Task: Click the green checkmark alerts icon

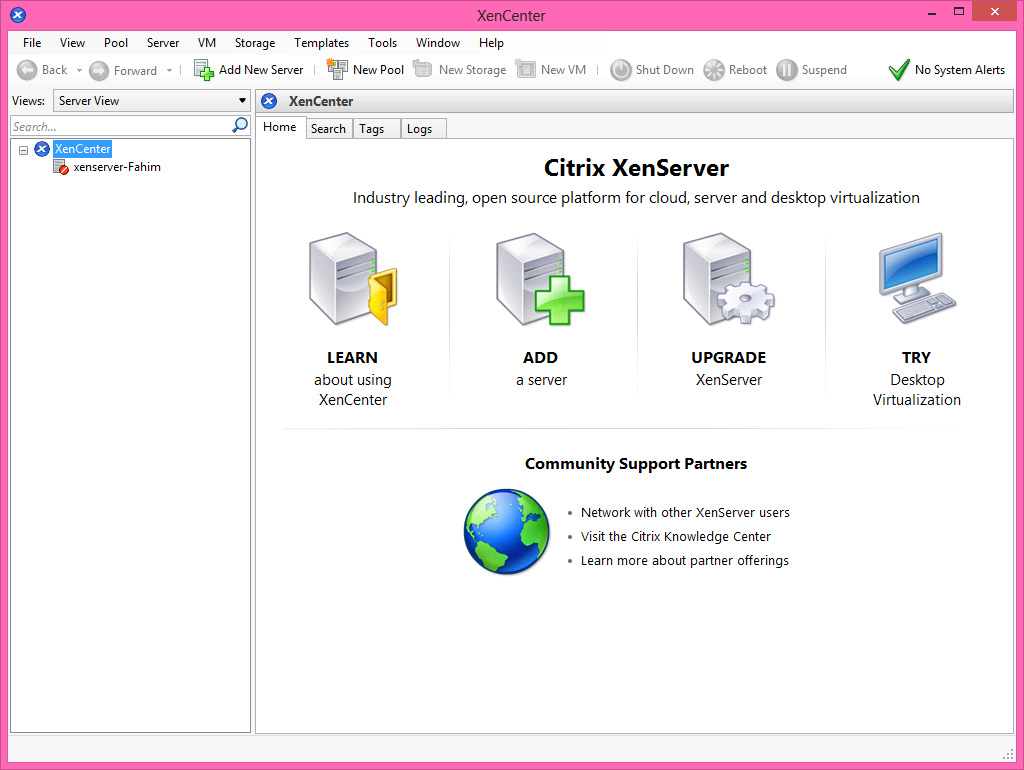Action: pyautogui.click(x=899, y=70)
